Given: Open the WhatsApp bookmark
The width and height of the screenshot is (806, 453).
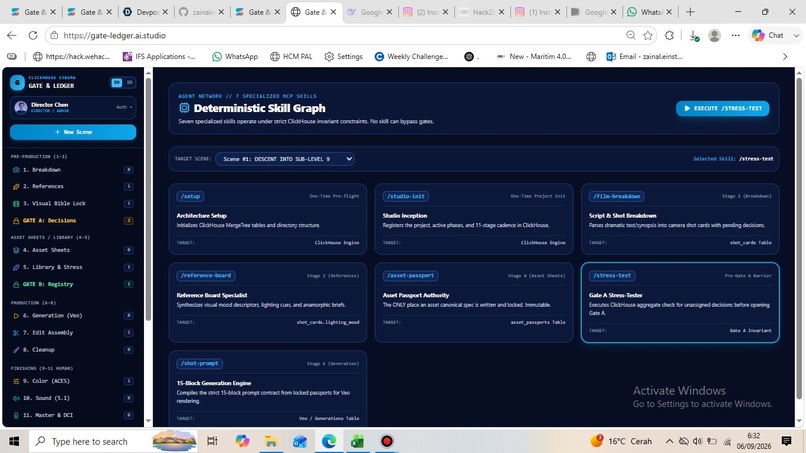Looking at the screenshot, I should click(x=235, y=57).
